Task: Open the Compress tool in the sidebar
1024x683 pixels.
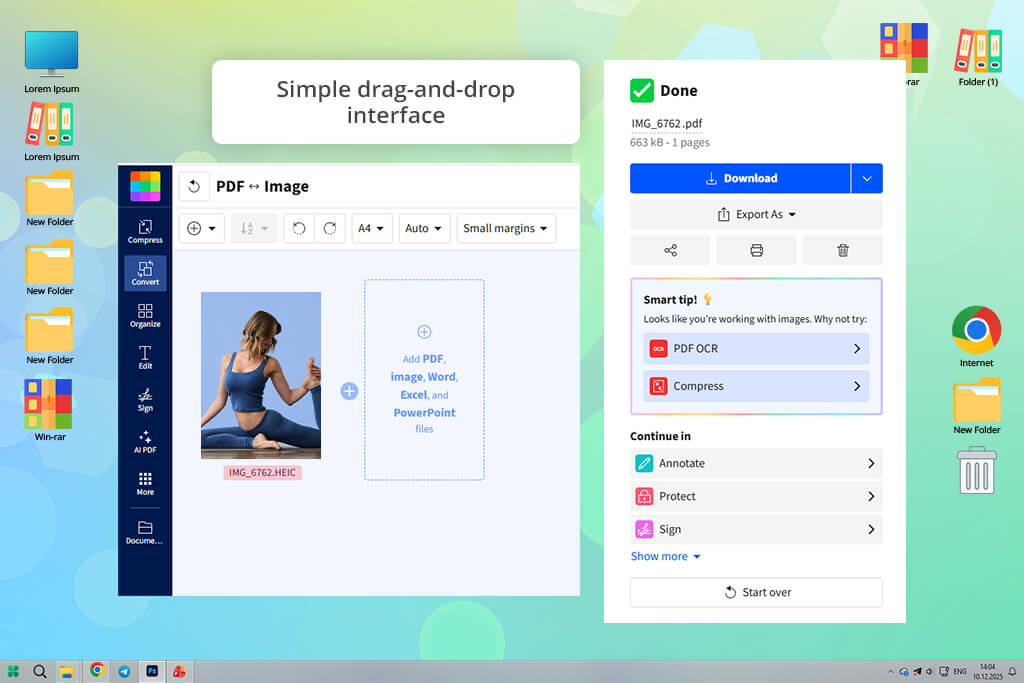Action: (145, 231)
